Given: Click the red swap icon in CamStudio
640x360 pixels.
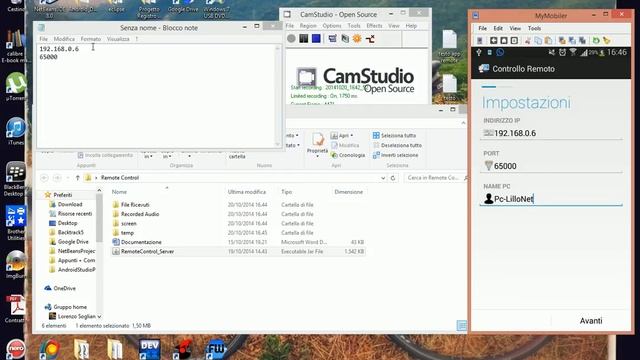Looking at the screenshot, I should [x=370, y=39].
